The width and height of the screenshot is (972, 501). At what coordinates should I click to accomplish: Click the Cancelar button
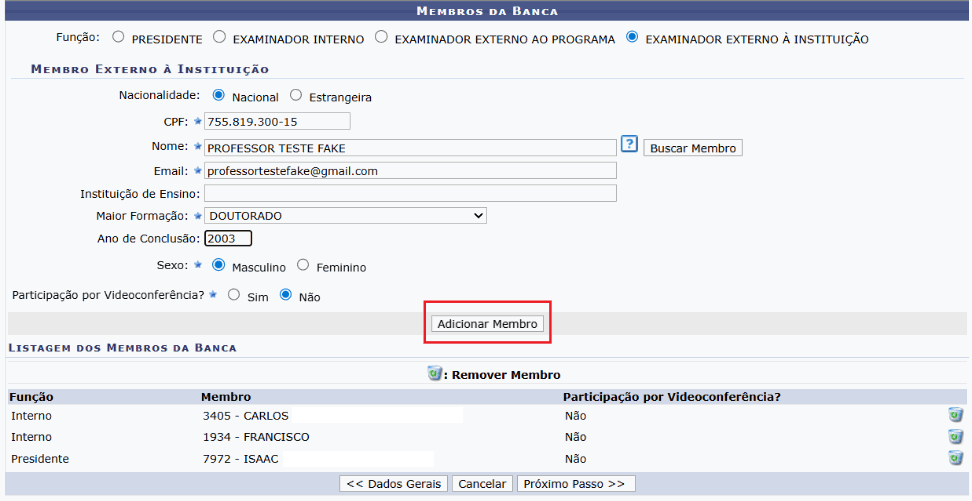[482, 484]
